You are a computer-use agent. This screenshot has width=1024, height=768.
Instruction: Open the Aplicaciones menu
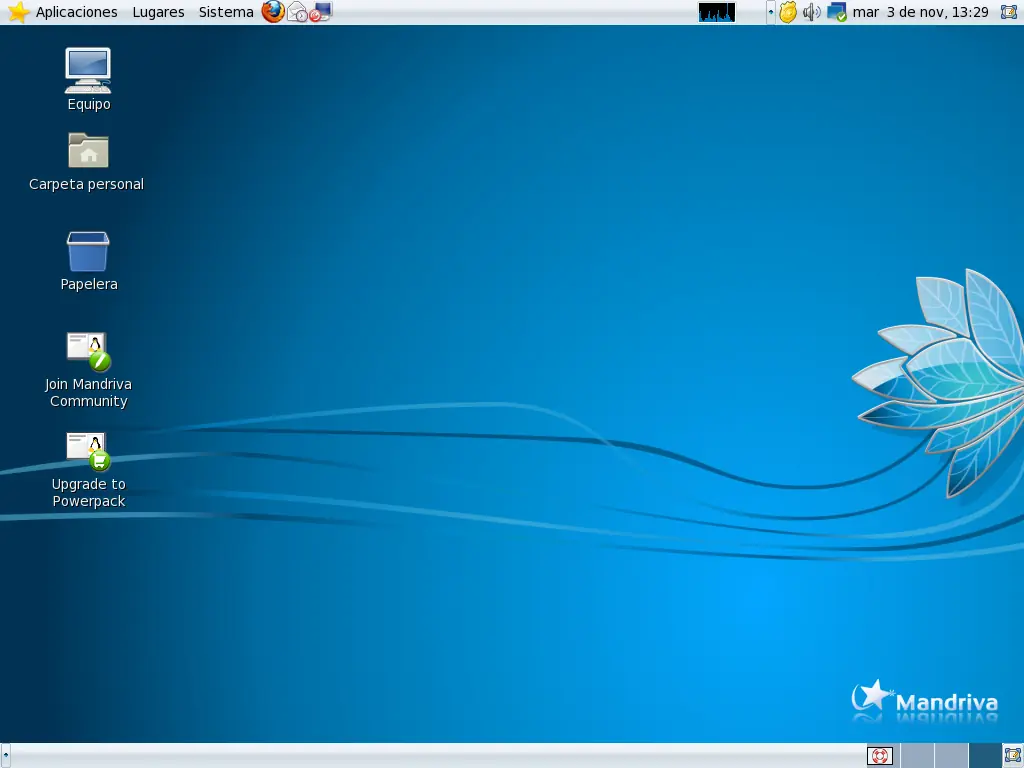click(76, 12)
